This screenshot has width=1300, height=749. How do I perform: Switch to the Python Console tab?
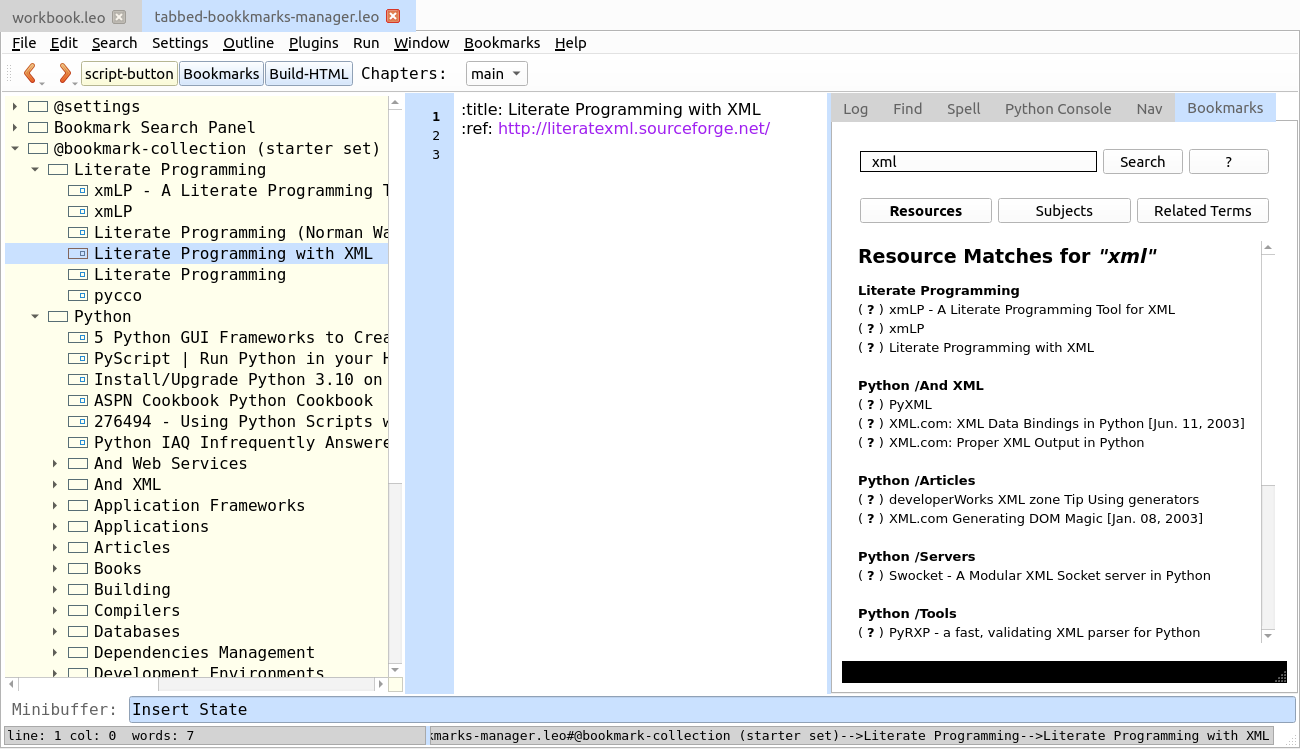coord(1057,108)
